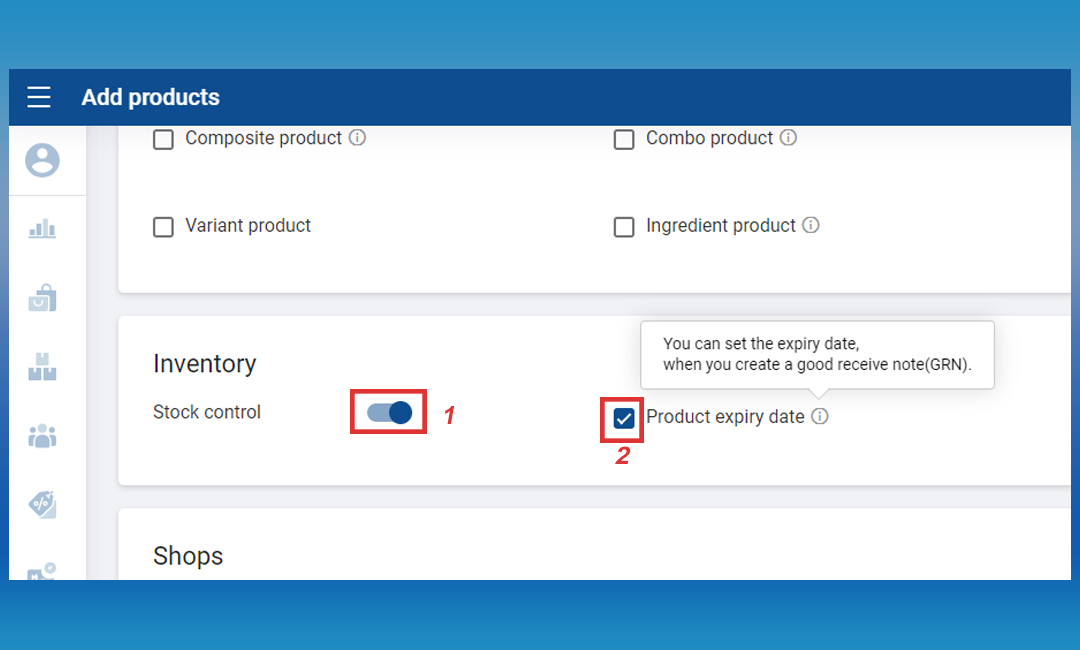Open the hamburger navigation menu
This screenshot has width=1080, height=650.
(39, 97)
